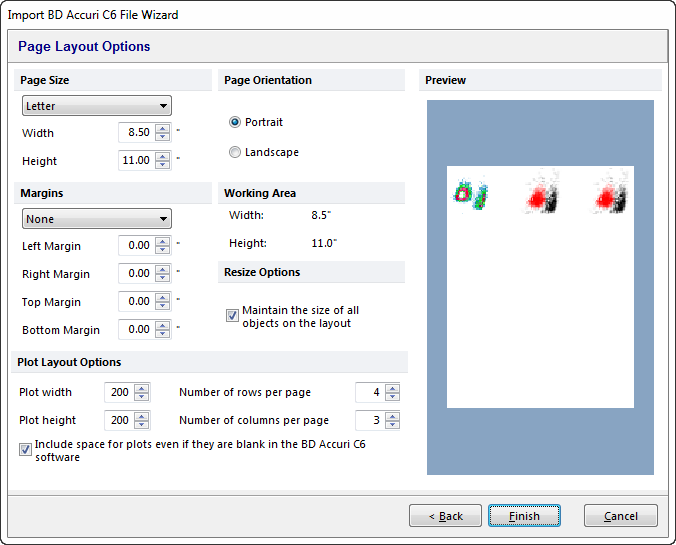Increase the Plot width value
The height and width of the screenshot is (545, 676).
click(x=142, y=388)
